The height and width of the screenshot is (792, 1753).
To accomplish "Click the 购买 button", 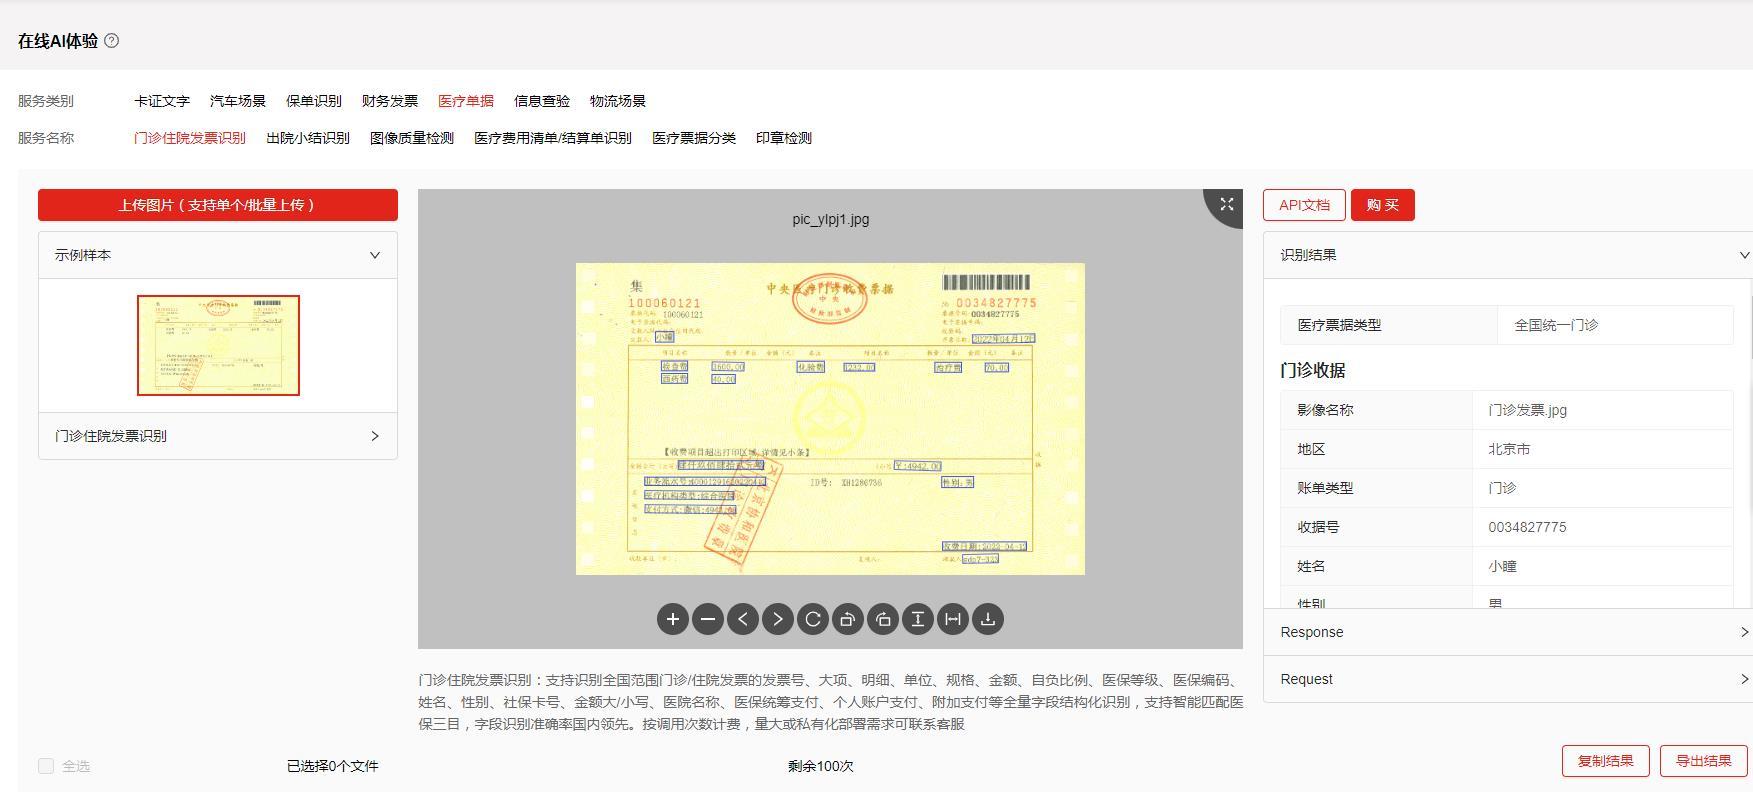I will coord(1383,205).
